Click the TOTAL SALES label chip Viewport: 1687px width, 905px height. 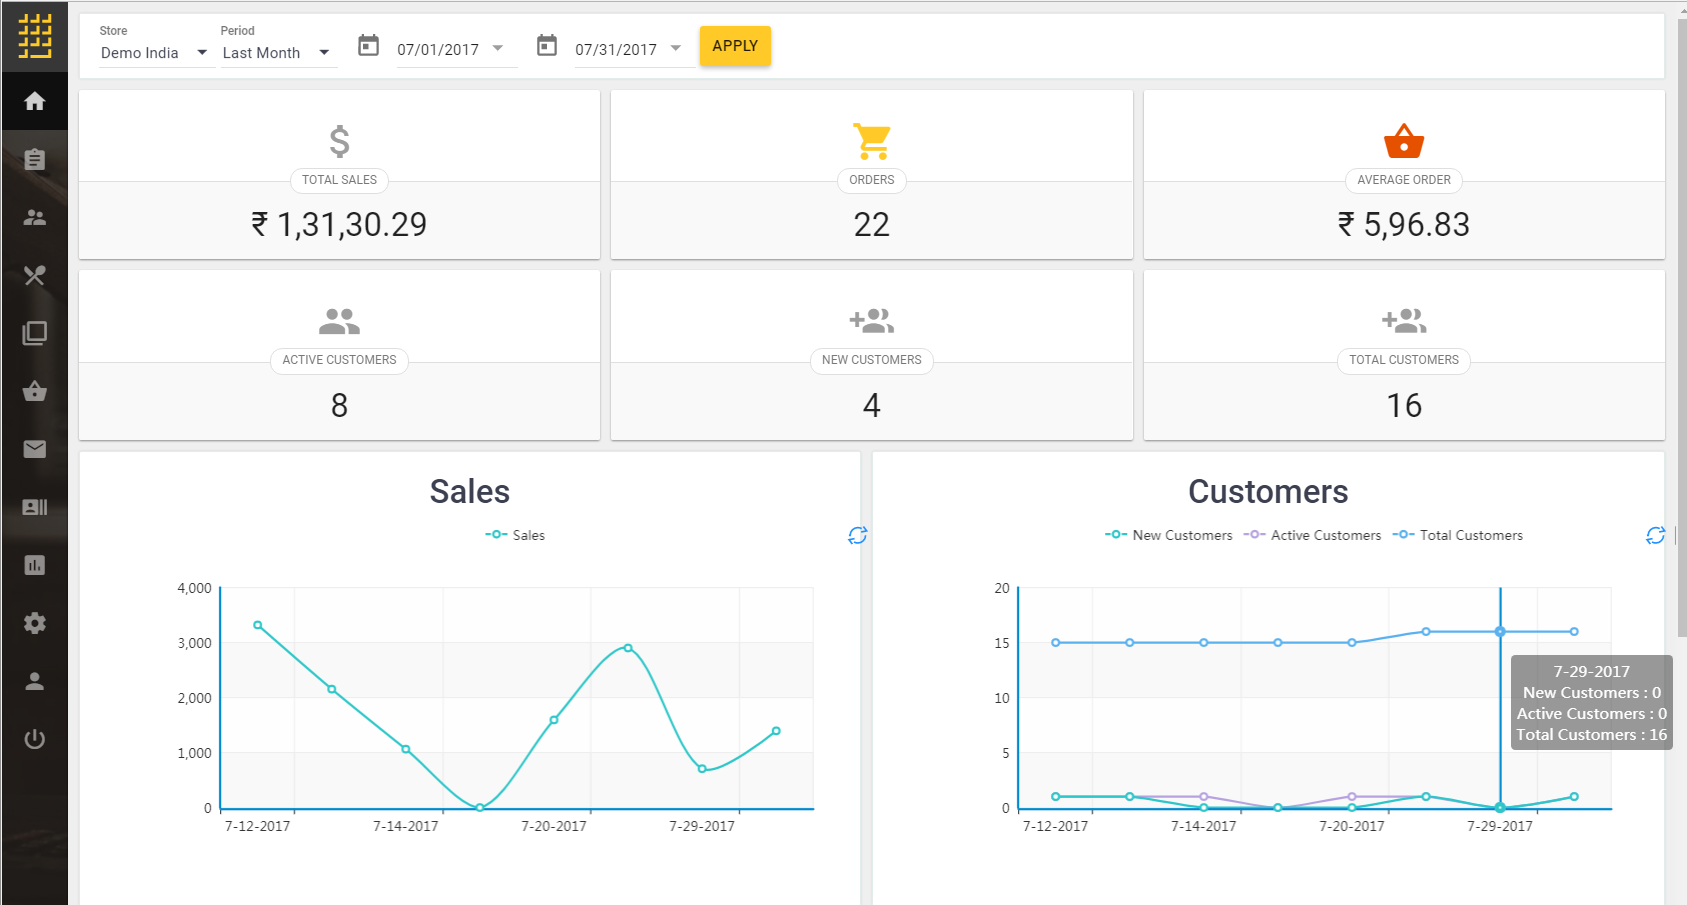tap(340, 180)
